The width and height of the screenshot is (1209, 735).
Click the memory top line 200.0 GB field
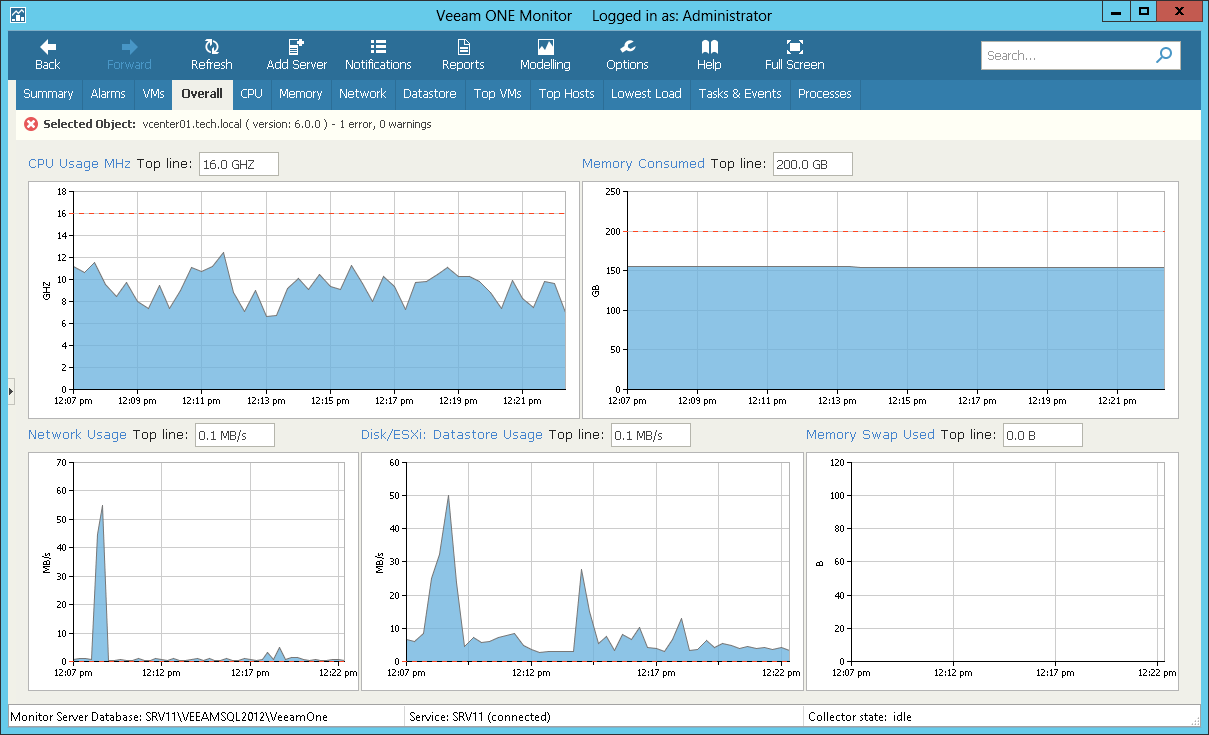812,164
